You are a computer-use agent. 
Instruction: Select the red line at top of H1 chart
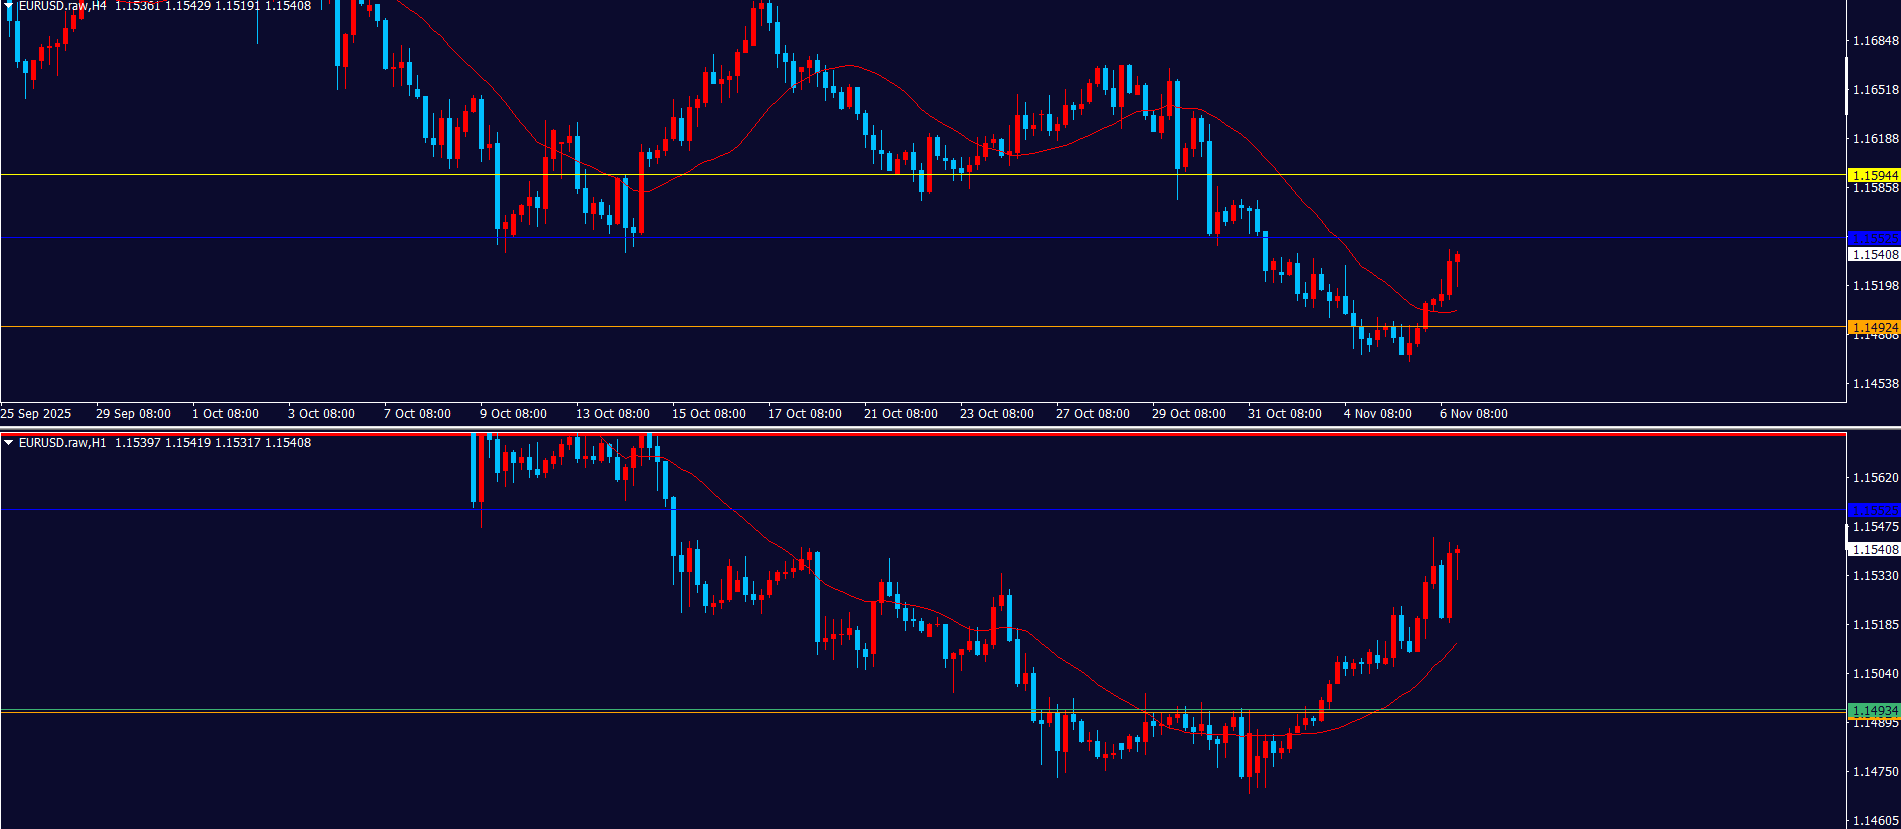[900, 435]
